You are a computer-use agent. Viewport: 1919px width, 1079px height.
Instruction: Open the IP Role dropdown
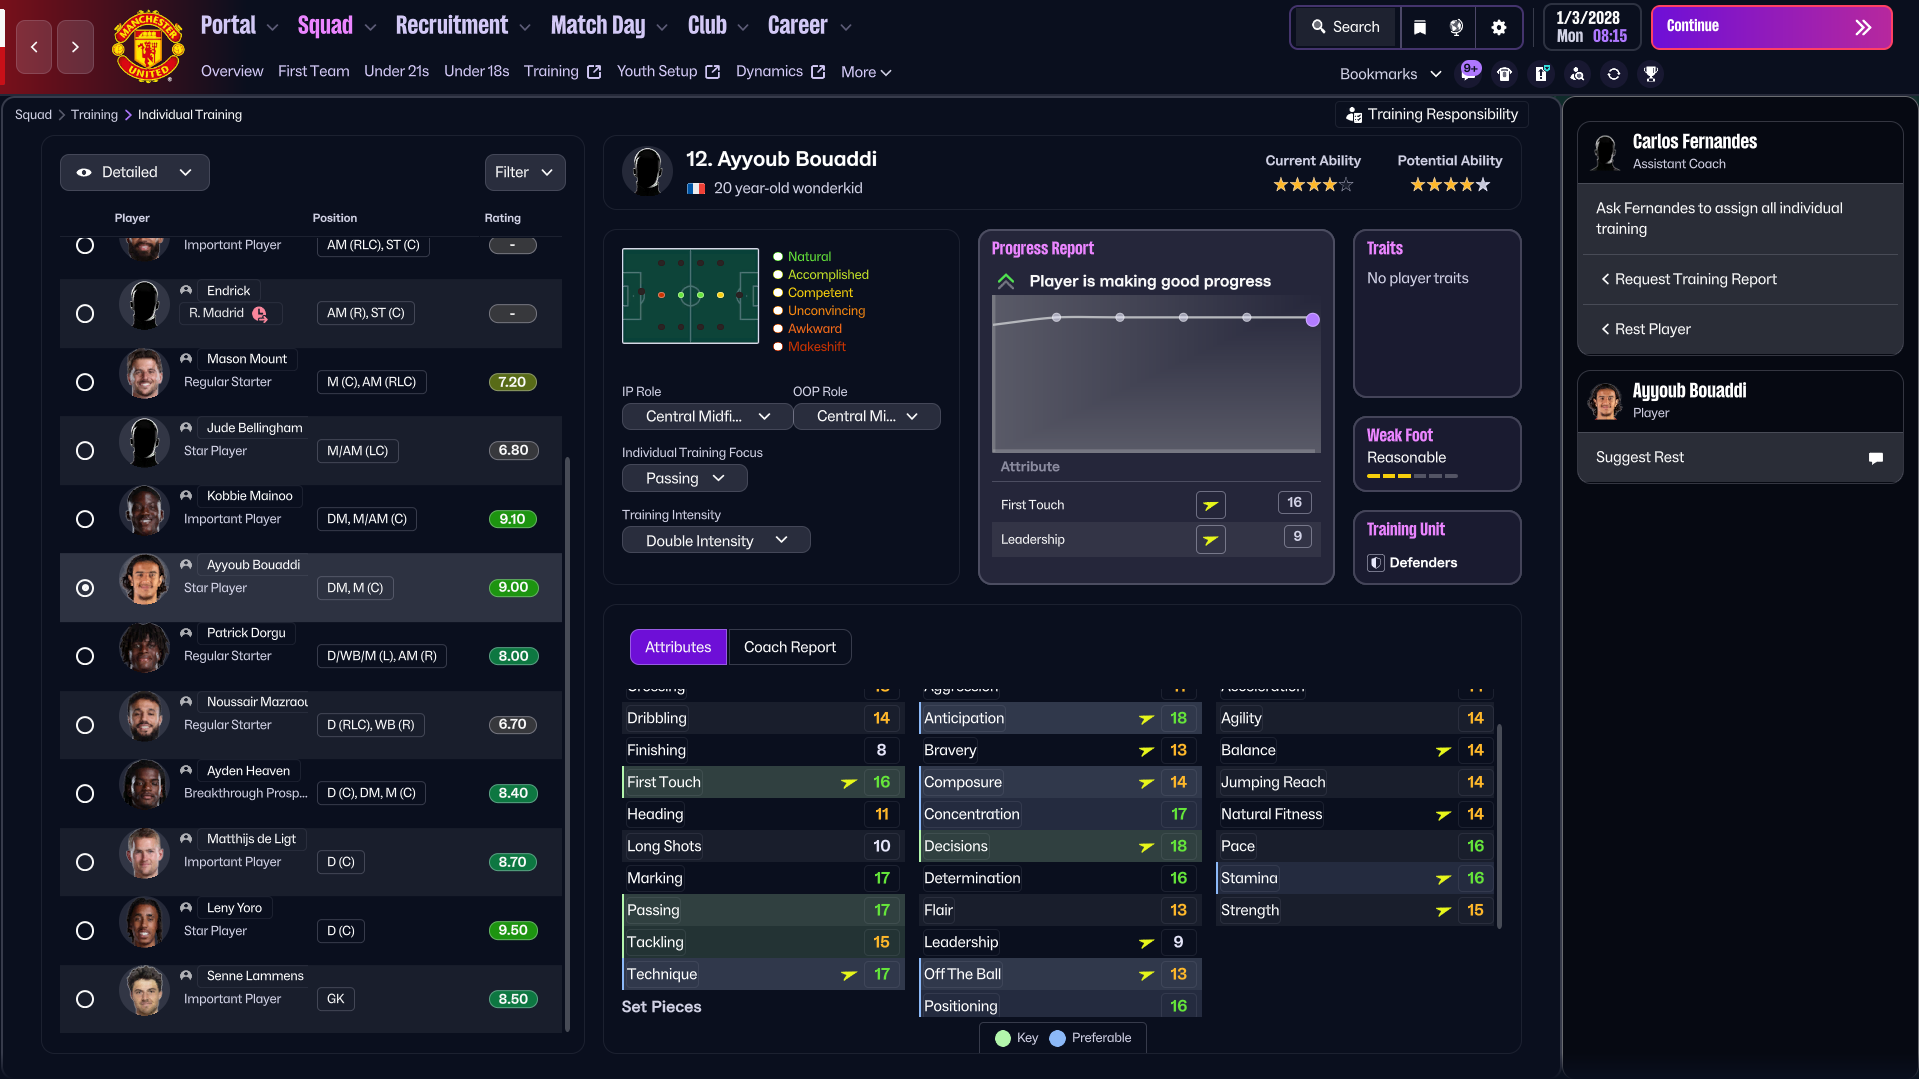[707, 416]
